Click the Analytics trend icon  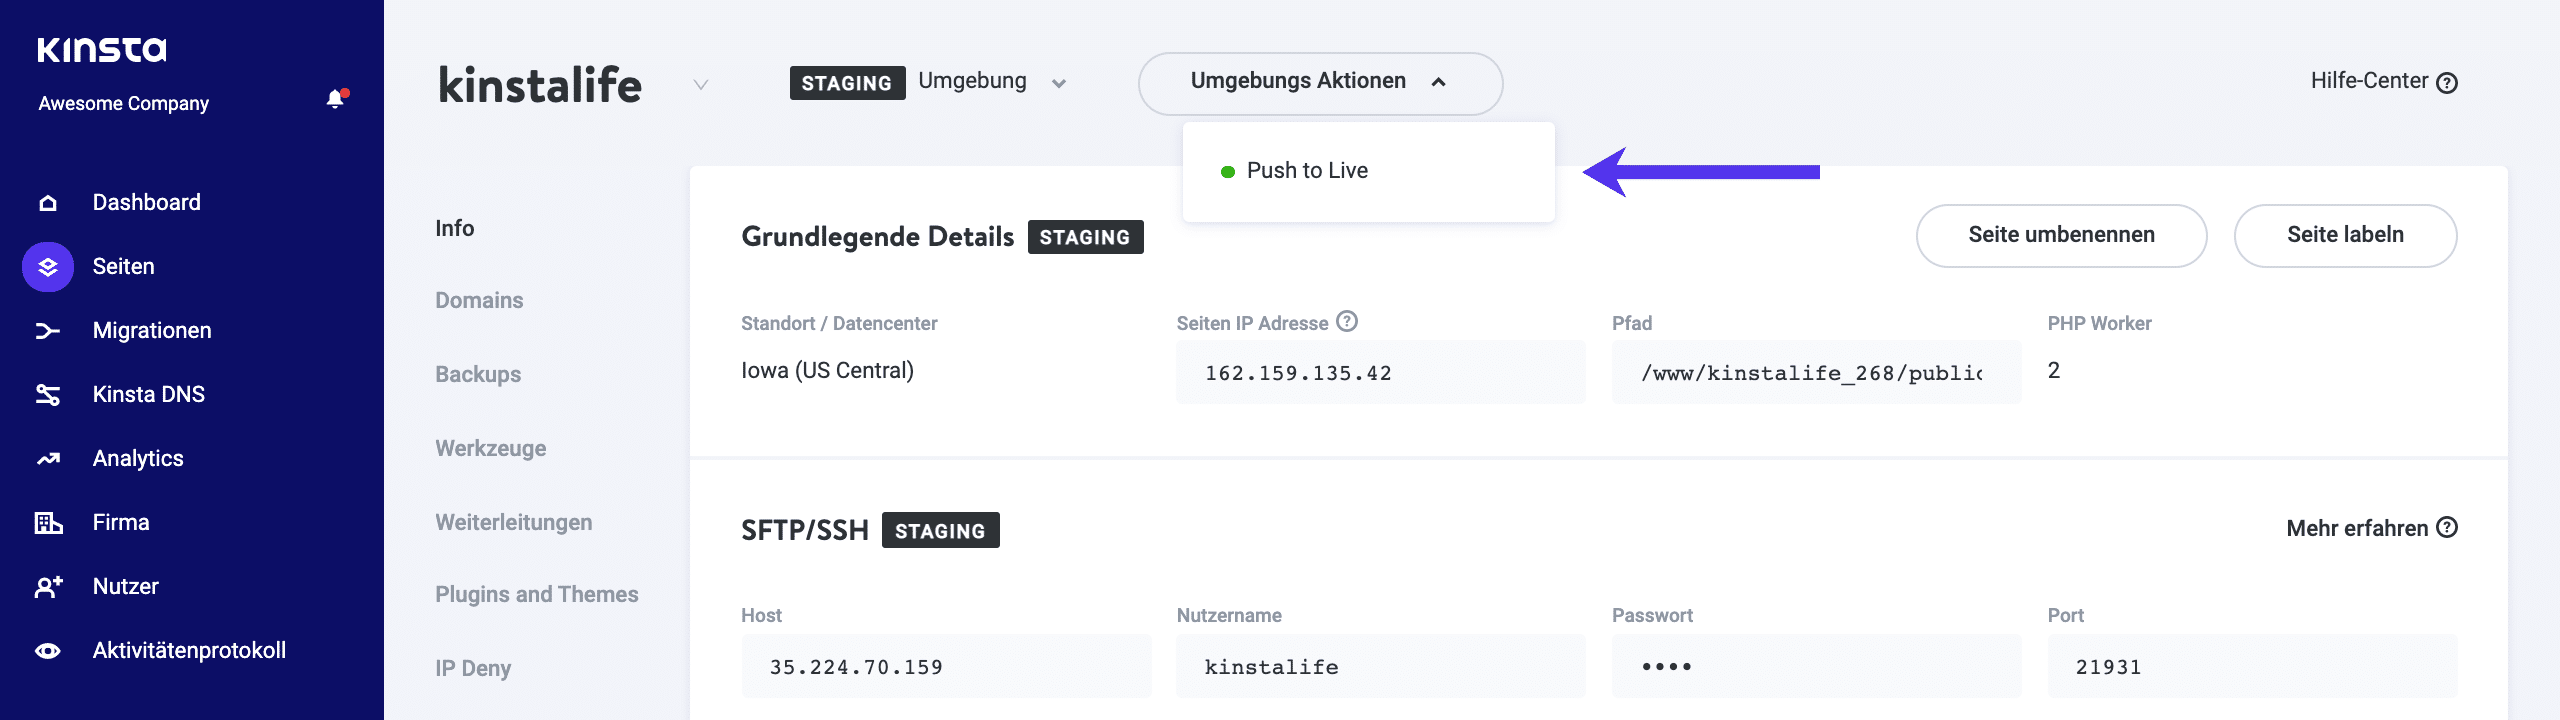(x=48, y=459)
